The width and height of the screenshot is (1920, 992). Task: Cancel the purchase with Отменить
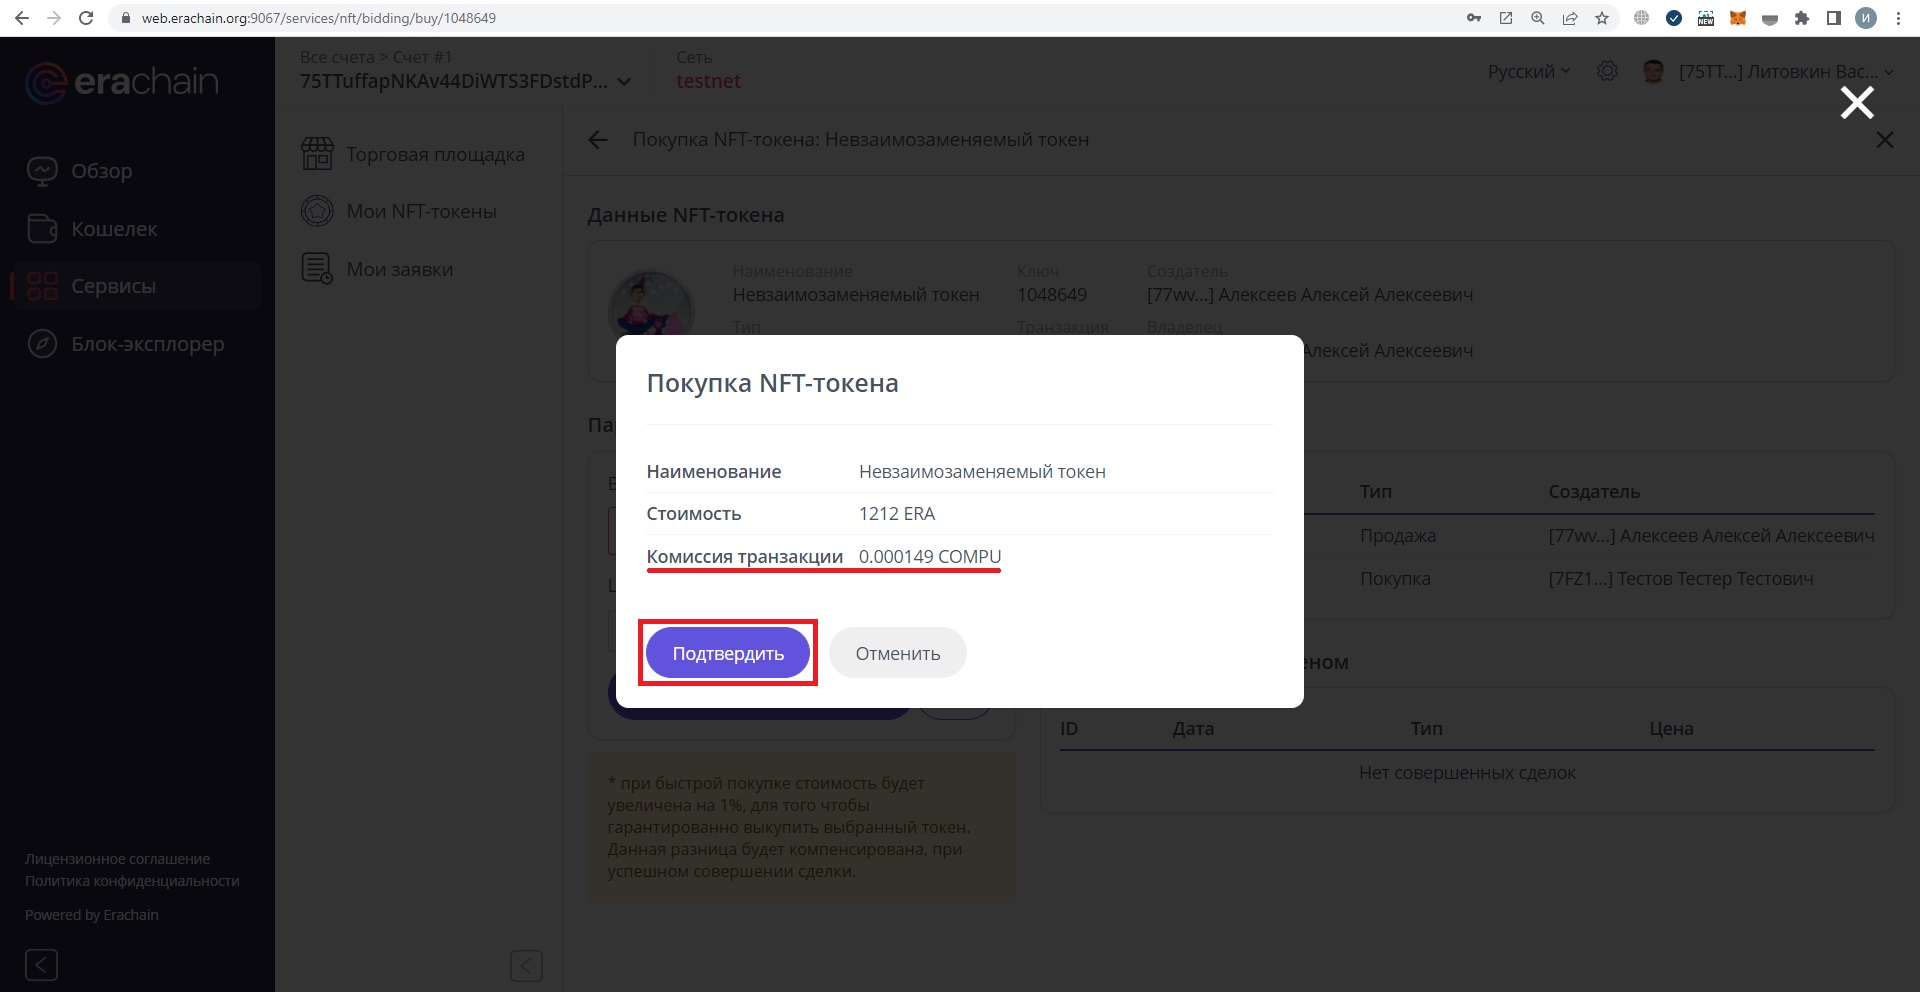pyautogui.click(x=897, y=653)
